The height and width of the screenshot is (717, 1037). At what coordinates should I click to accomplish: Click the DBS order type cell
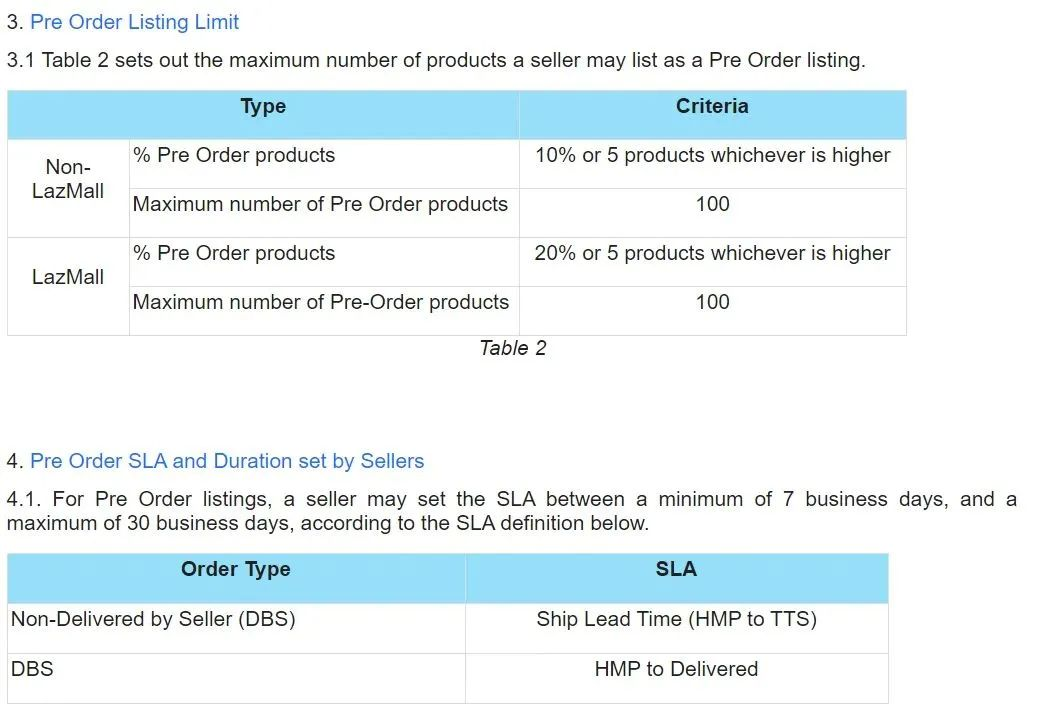point(32,669)
